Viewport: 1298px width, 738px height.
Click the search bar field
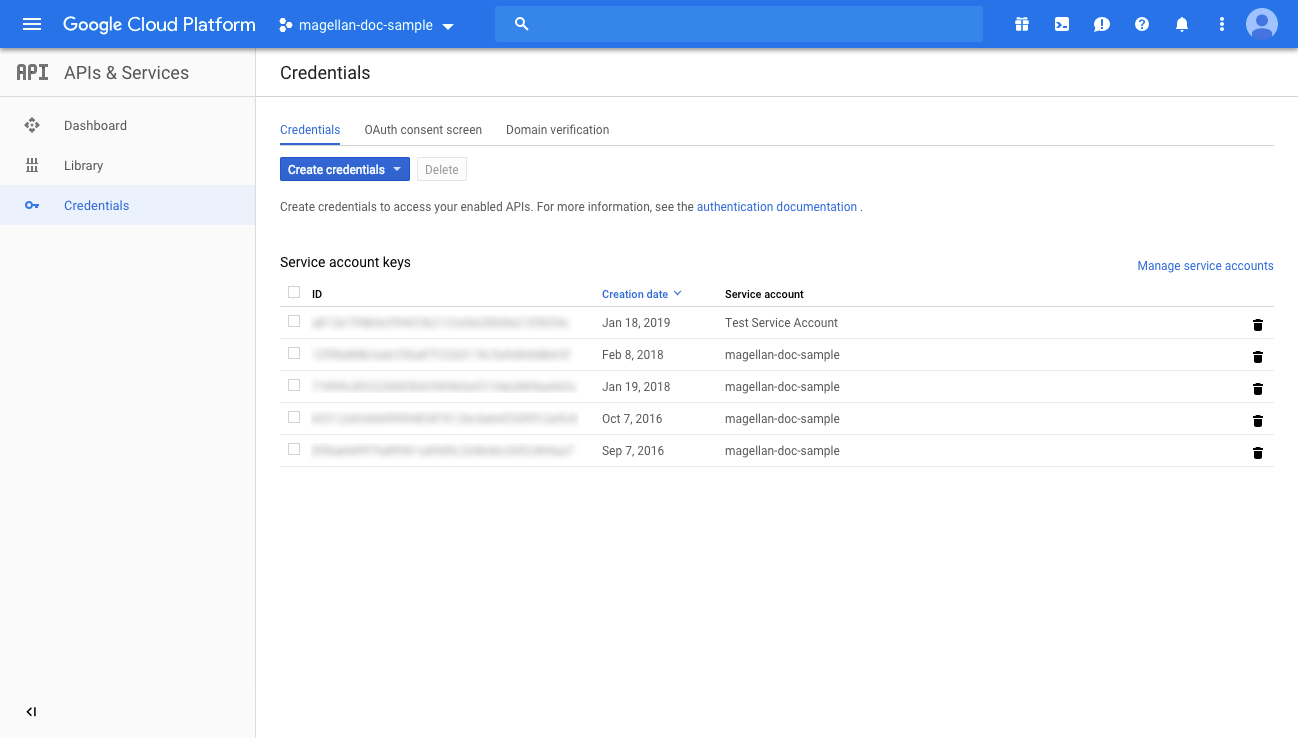click(x=739, y=24)
